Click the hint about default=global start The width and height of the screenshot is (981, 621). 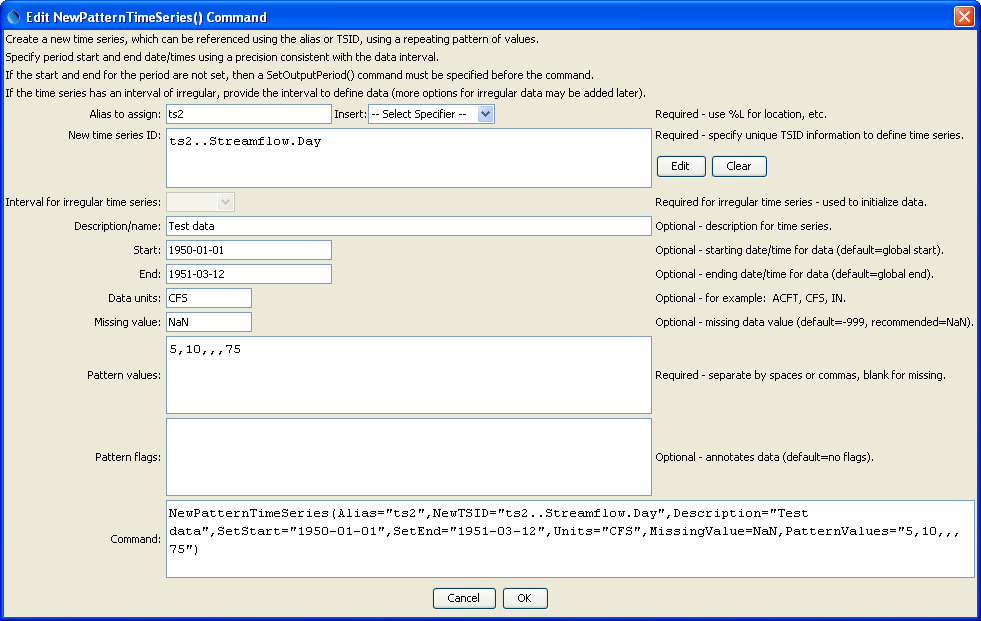pos(799,250)
